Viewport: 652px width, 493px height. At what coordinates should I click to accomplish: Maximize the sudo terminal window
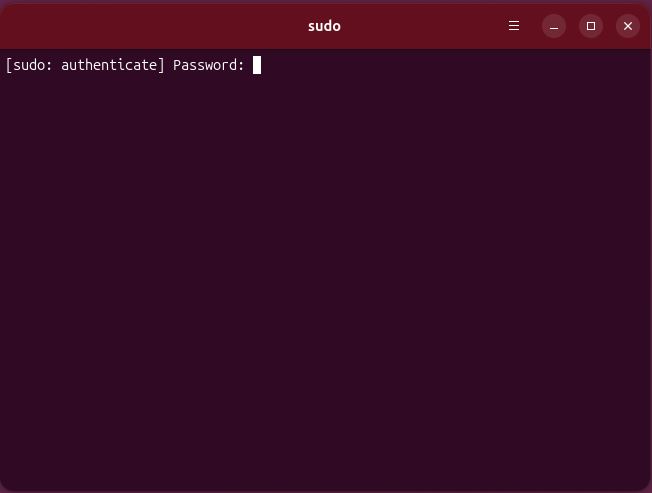(591, 26)
